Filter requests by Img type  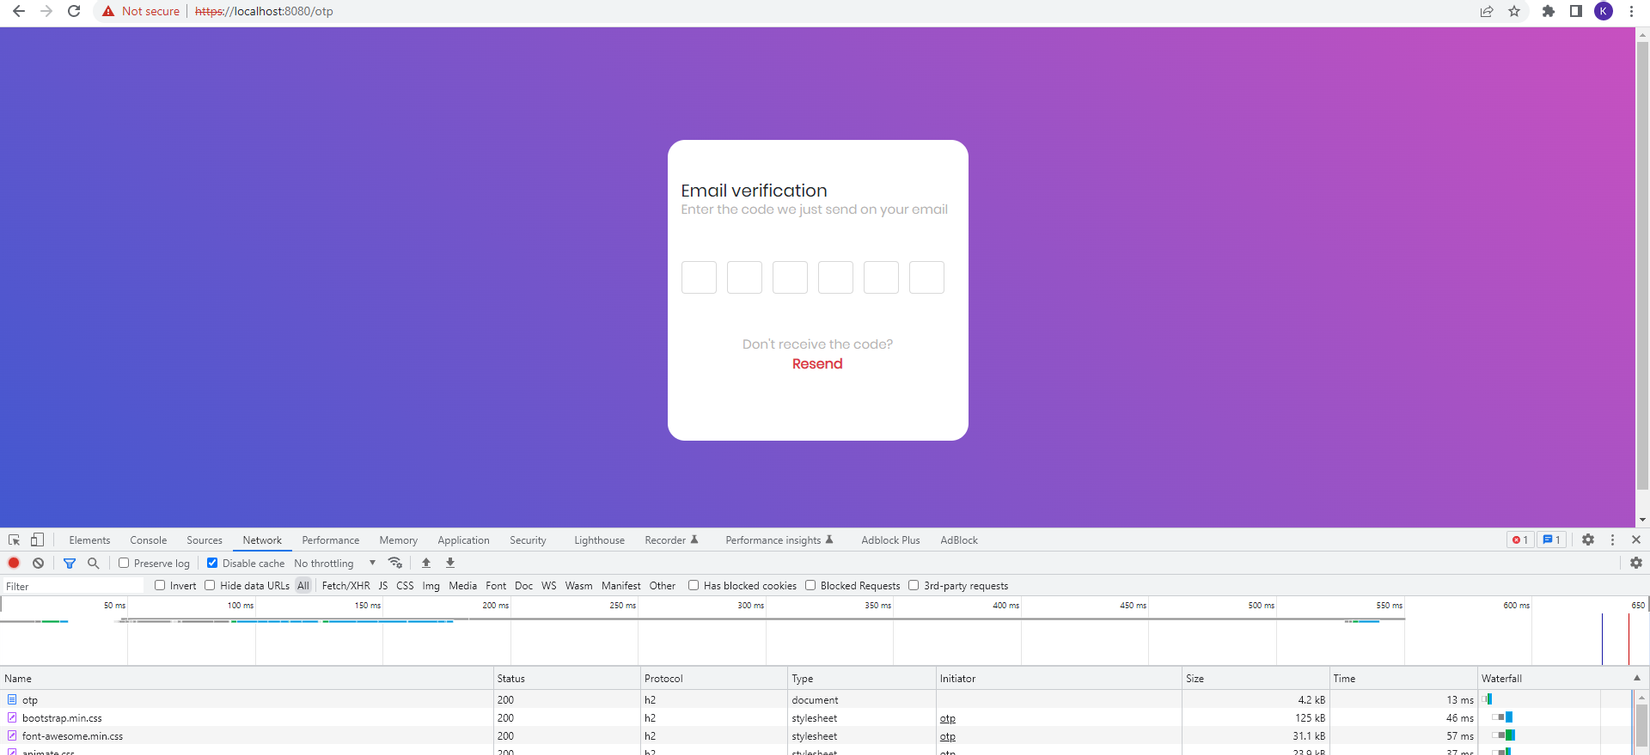point(431,586)
